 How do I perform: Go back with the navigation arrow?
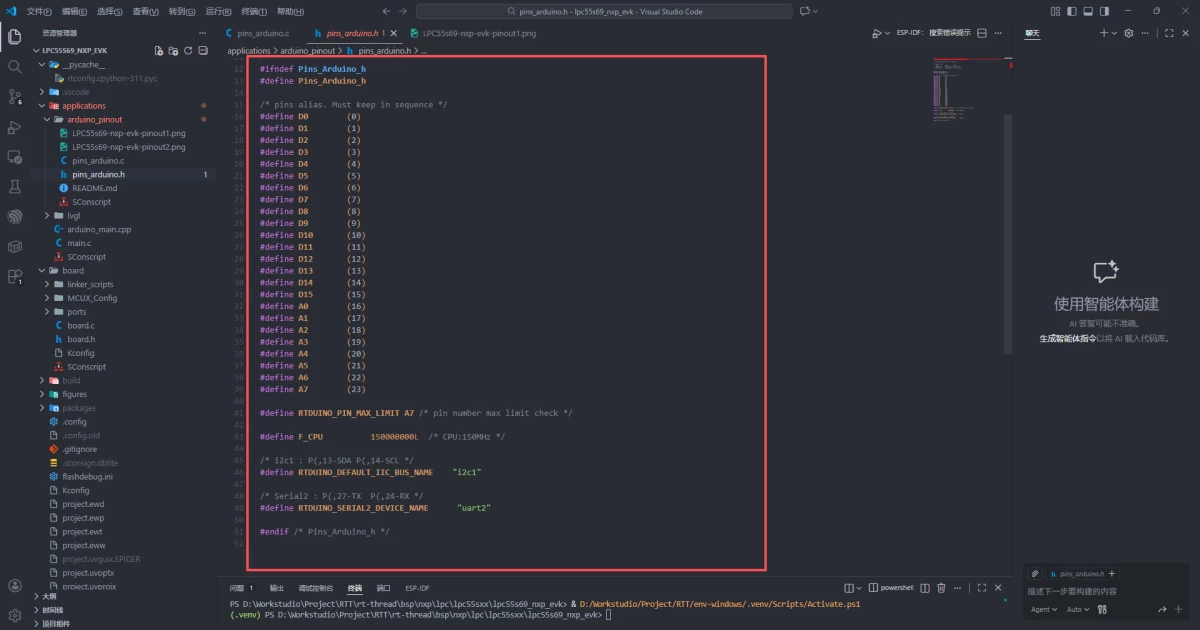click(x=388, y=11)
